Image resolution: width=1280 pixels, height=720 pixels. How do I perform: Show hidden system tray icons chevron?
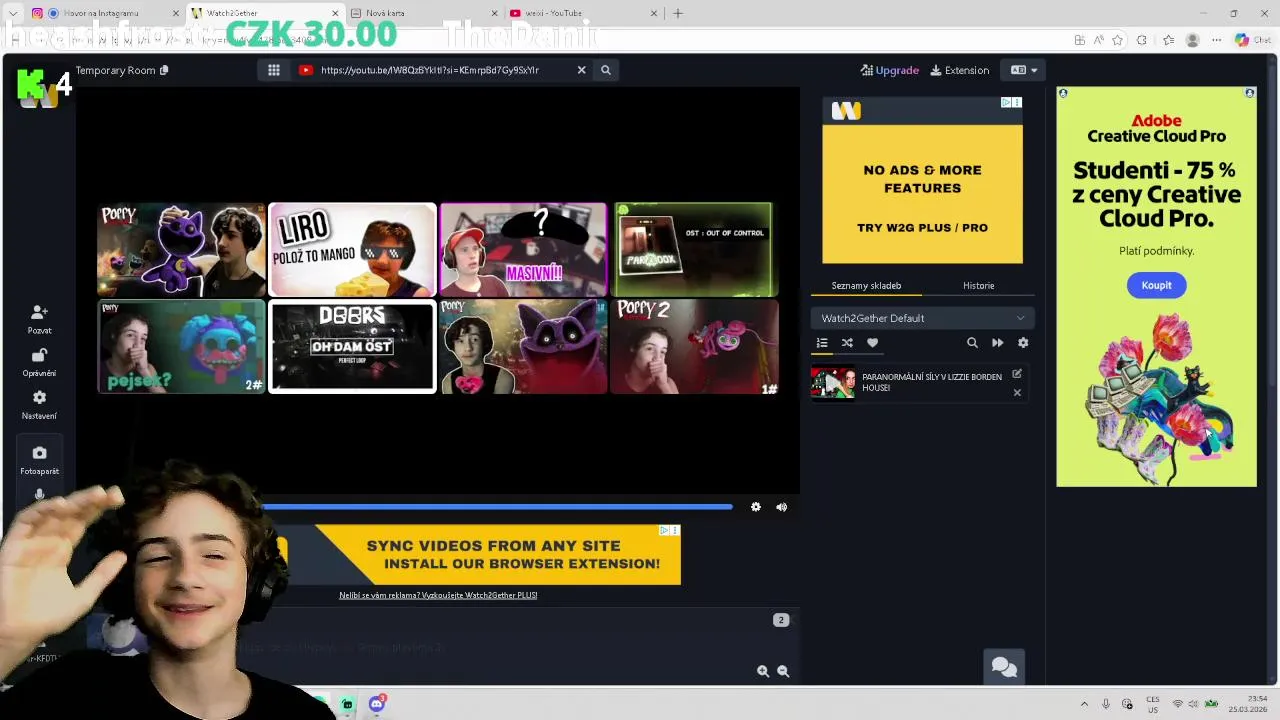(x=1084, y=704)
